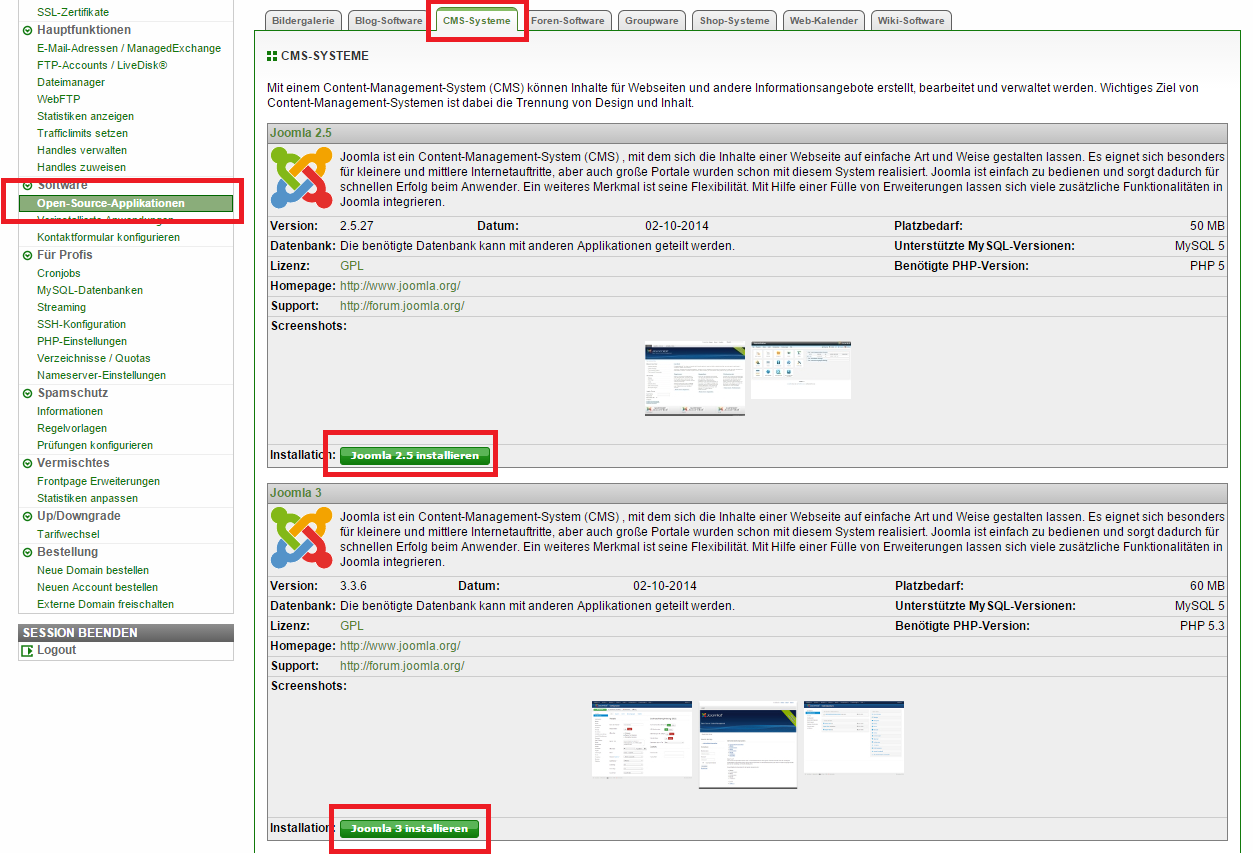Collapse the Vermischtes section
1255x855 pixels.
pyautogui.click(x=27, y=463)
